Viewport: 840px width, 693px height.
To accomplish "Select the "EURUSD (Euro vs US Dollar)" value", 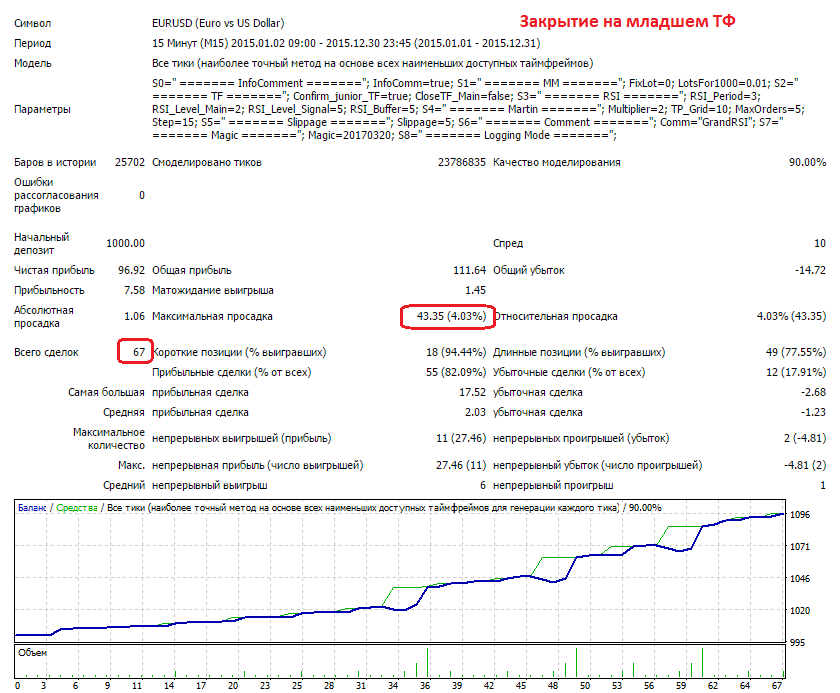I will pyautogui.click(x=218, y=24).
